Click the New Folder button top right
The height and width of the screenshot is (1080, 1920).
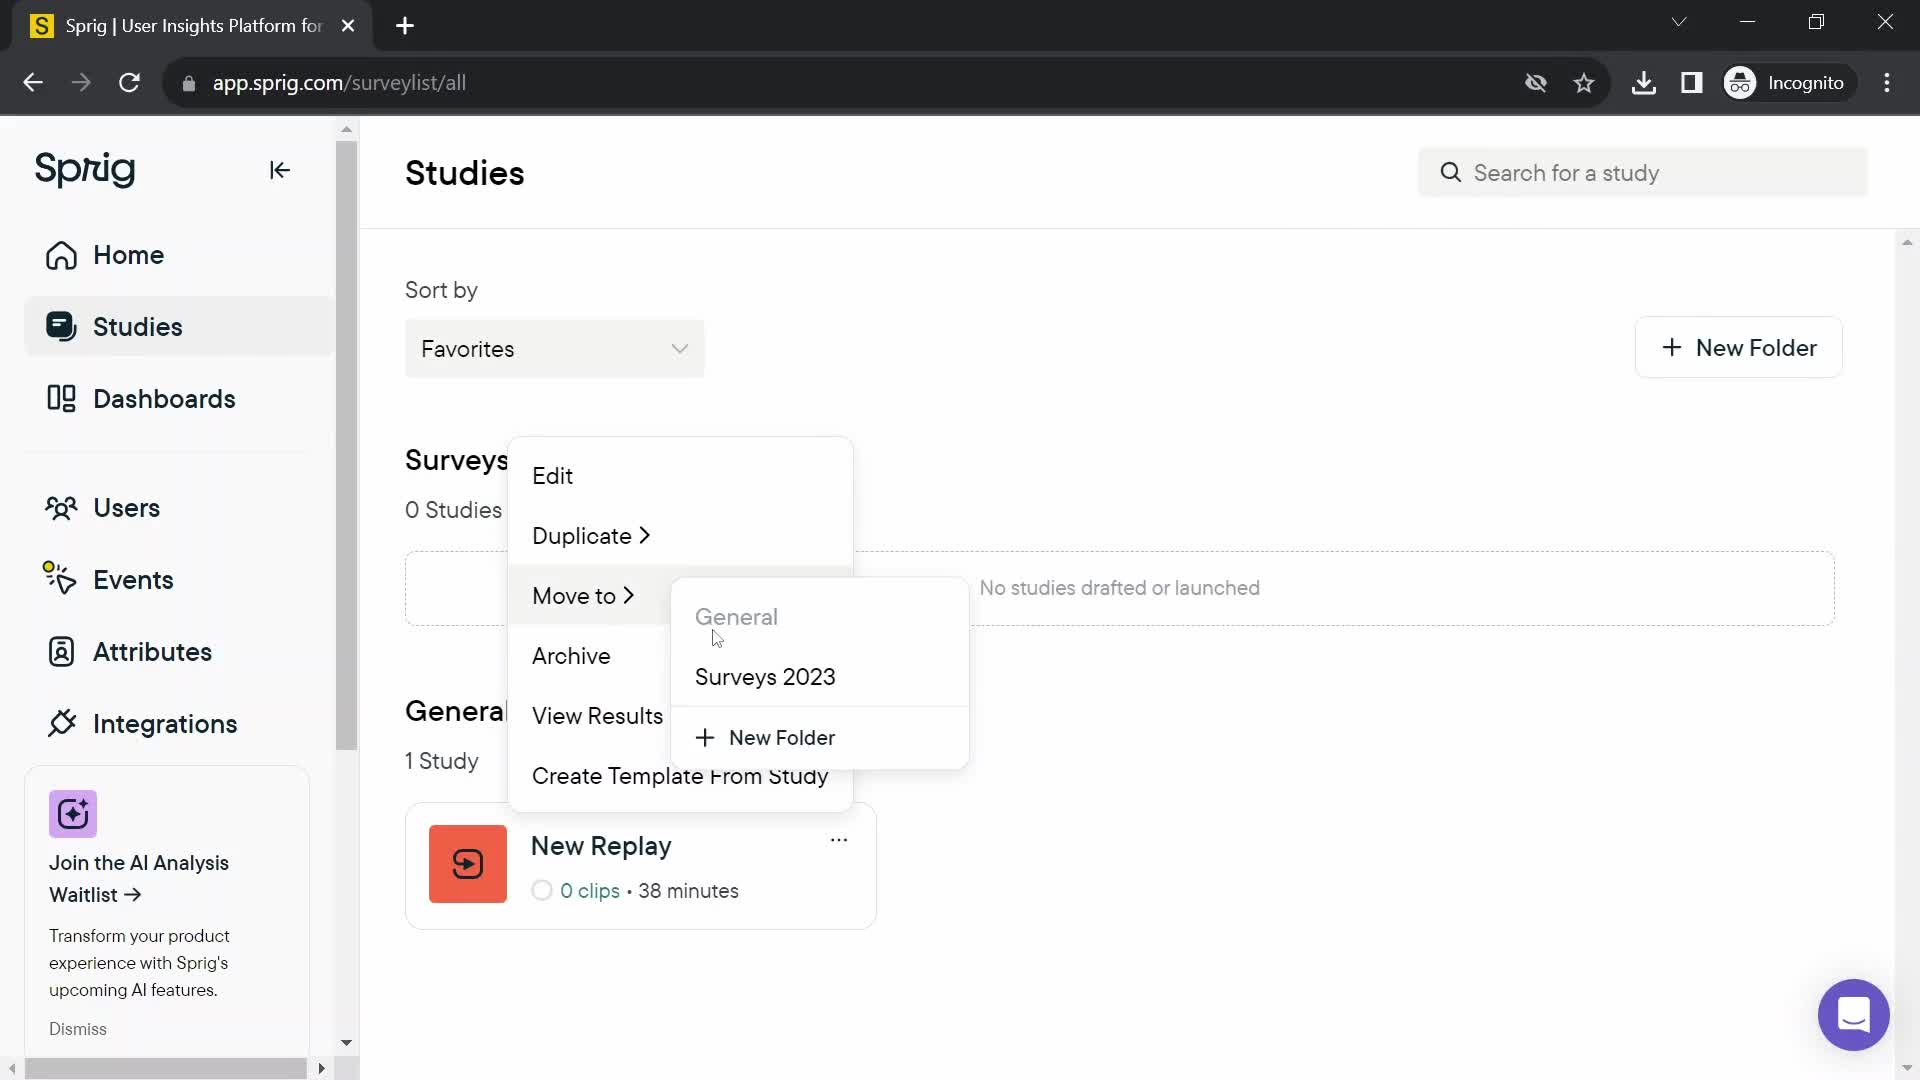coord(1745,349)
